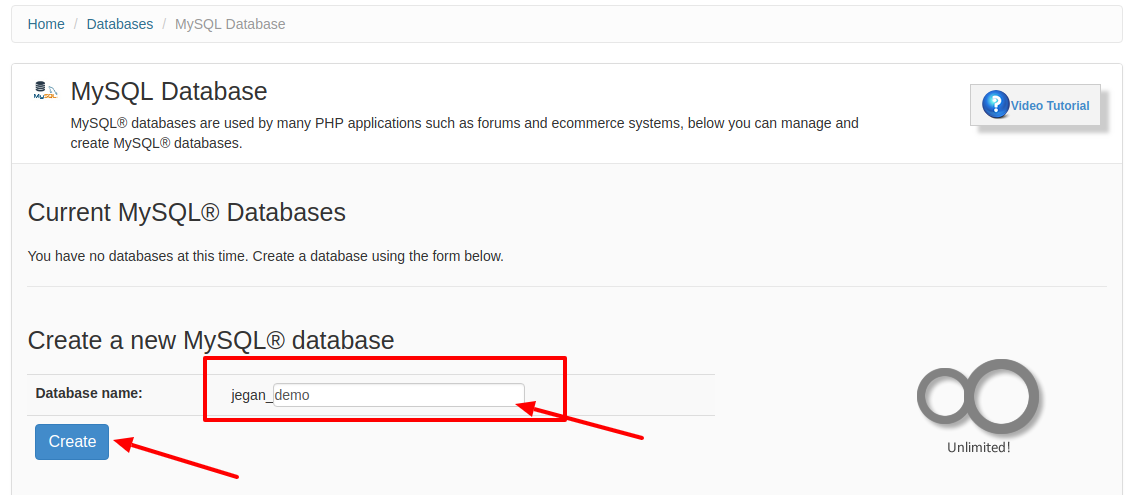The image size is (1138, 495).
Task: Click the 'Current MySQL® Databases' heading
Action: point(187,213)
